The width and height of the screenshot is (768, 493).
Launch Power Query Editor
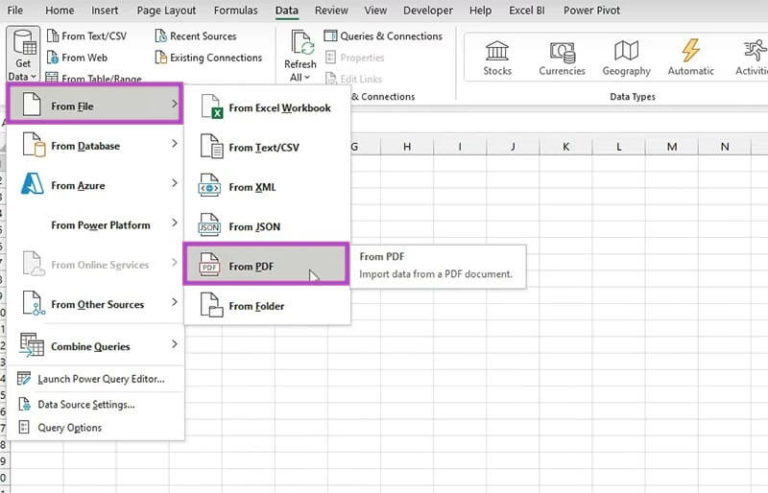coord(96,379)
